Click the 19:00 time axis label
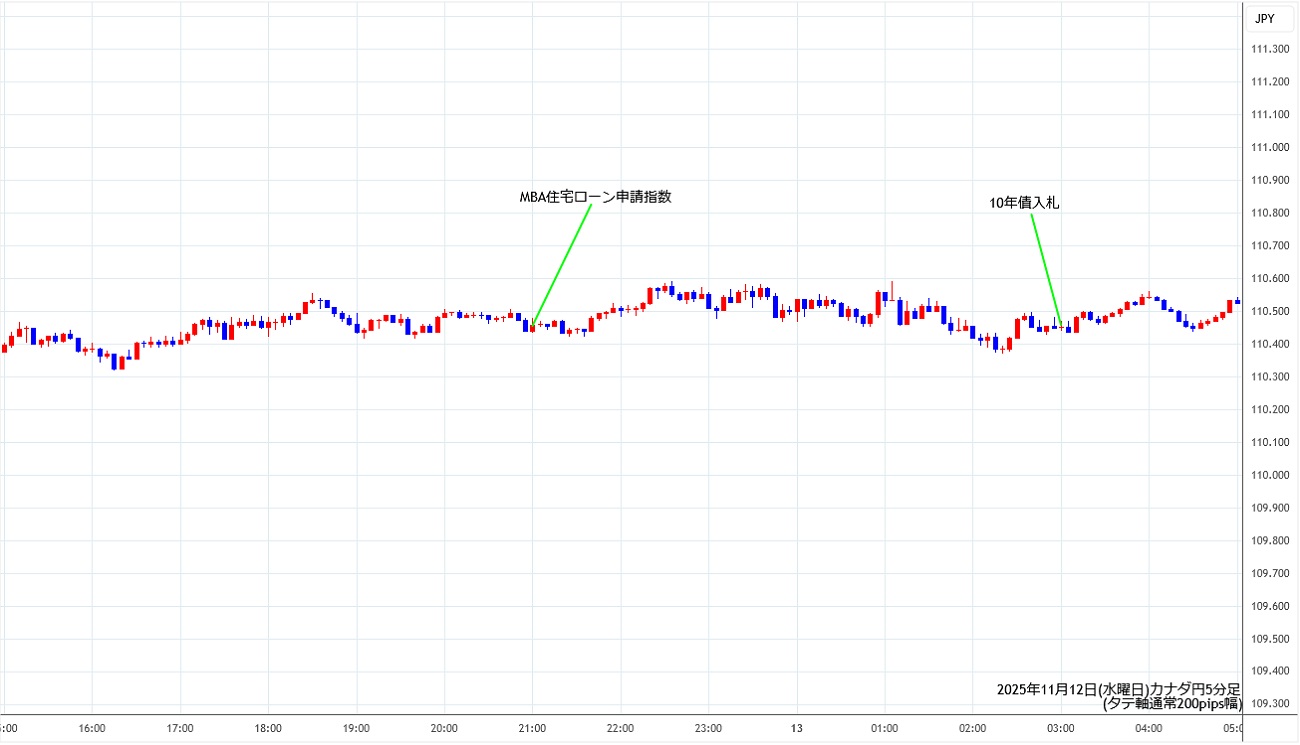 click(x=356, y=728)
